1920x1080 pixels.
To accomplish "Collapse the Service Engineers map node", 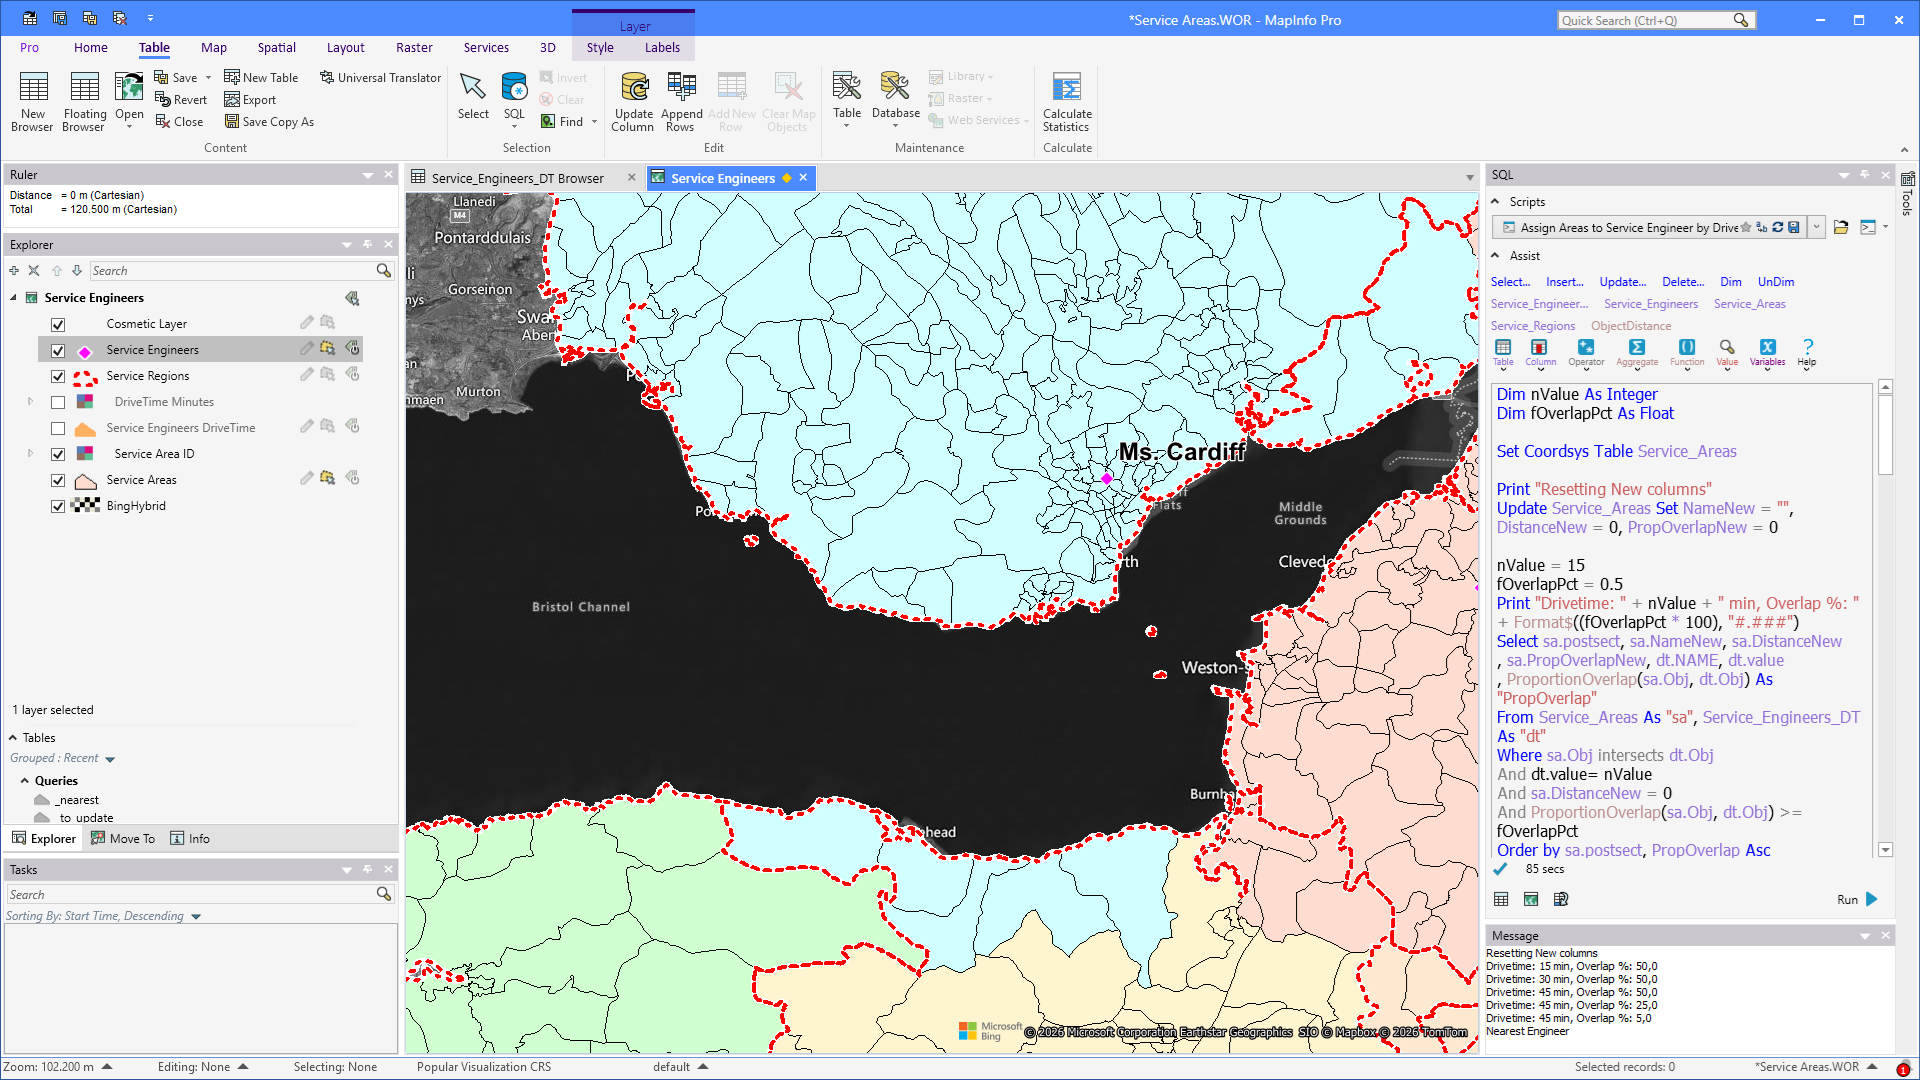I will pyautogui.click(x=14, y=298).
